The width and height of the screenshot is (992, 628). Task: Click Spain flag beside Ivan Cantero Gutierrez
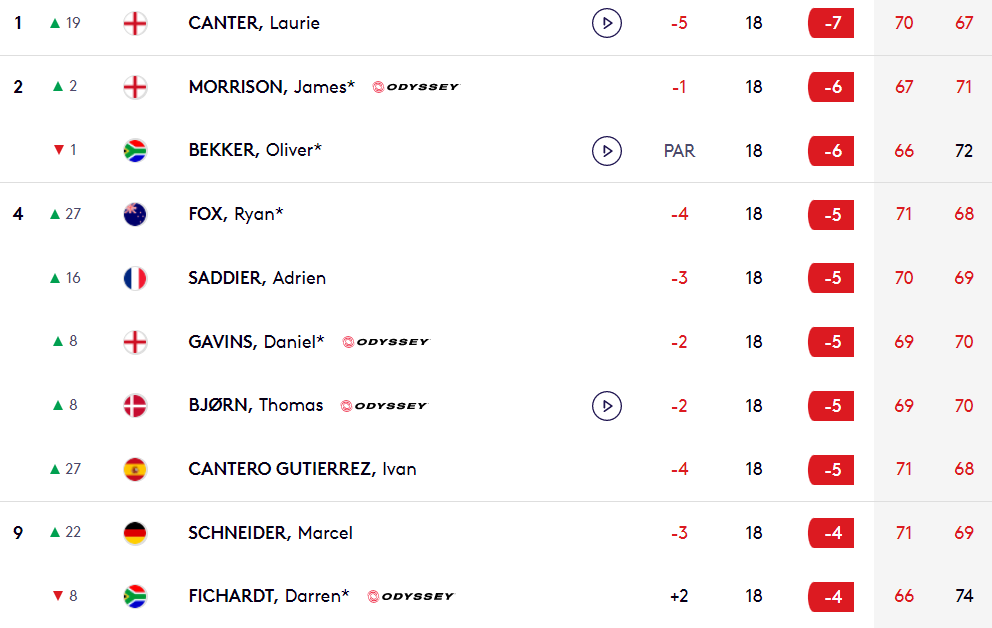point(135,469)
